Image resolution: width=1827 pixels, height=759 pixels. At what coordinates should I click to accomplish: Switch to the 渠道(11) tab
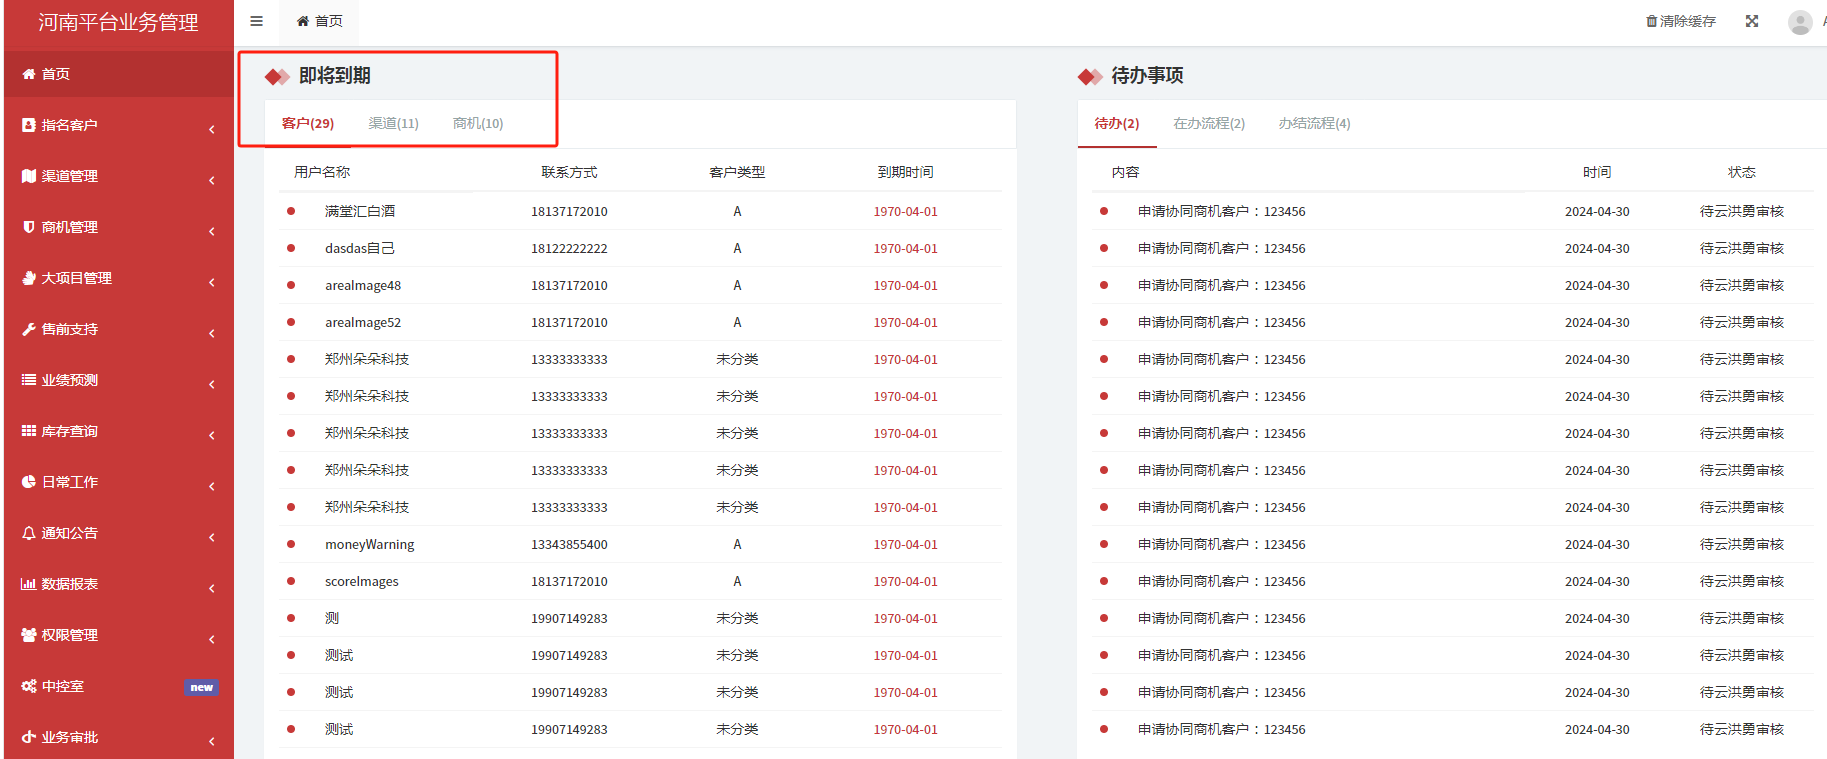(393, 123)
